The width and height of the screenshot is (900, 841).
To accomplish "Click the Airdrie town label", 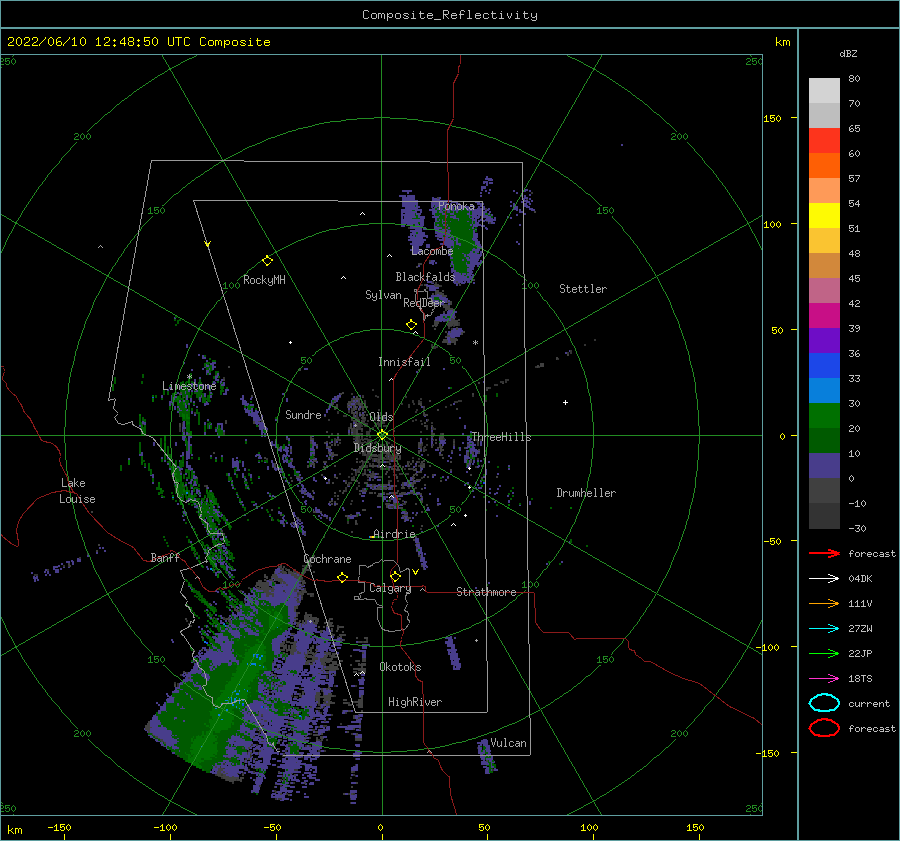I will click(394, 534).
